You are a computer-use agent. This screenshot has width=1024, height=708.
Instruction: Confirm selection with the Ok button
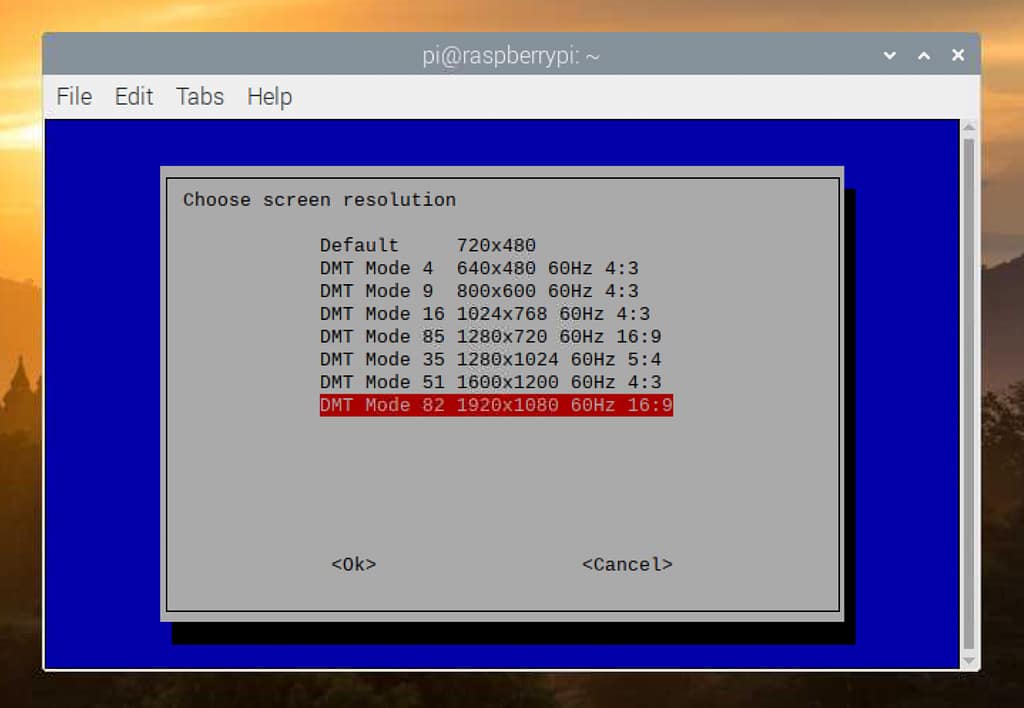[x=354, y=564]
